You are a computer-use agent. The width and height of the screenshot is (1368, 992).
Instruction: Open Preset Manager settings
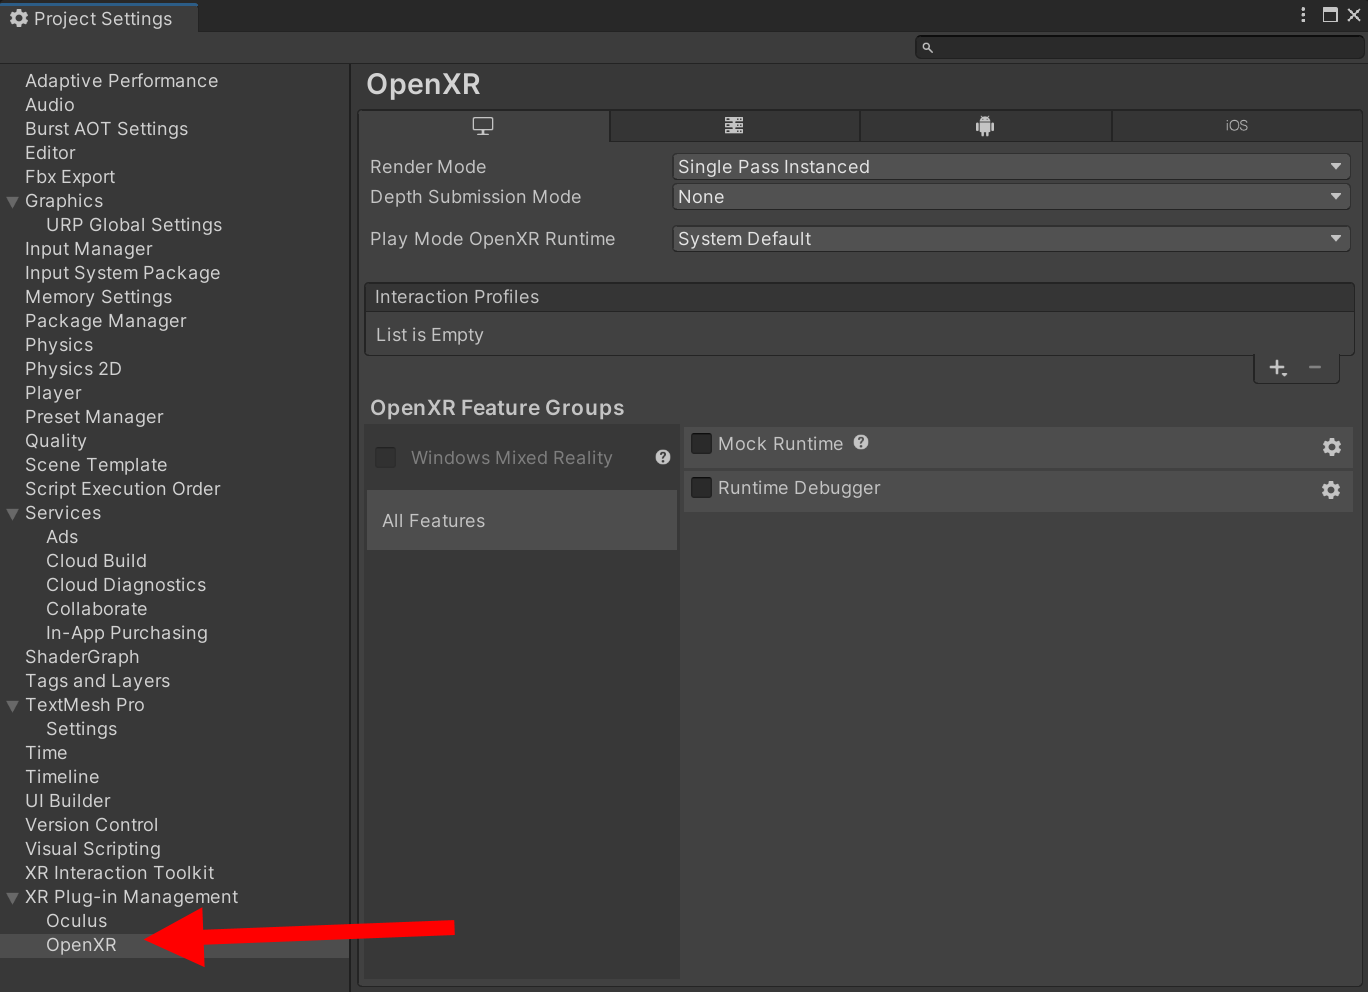point(94,417)
